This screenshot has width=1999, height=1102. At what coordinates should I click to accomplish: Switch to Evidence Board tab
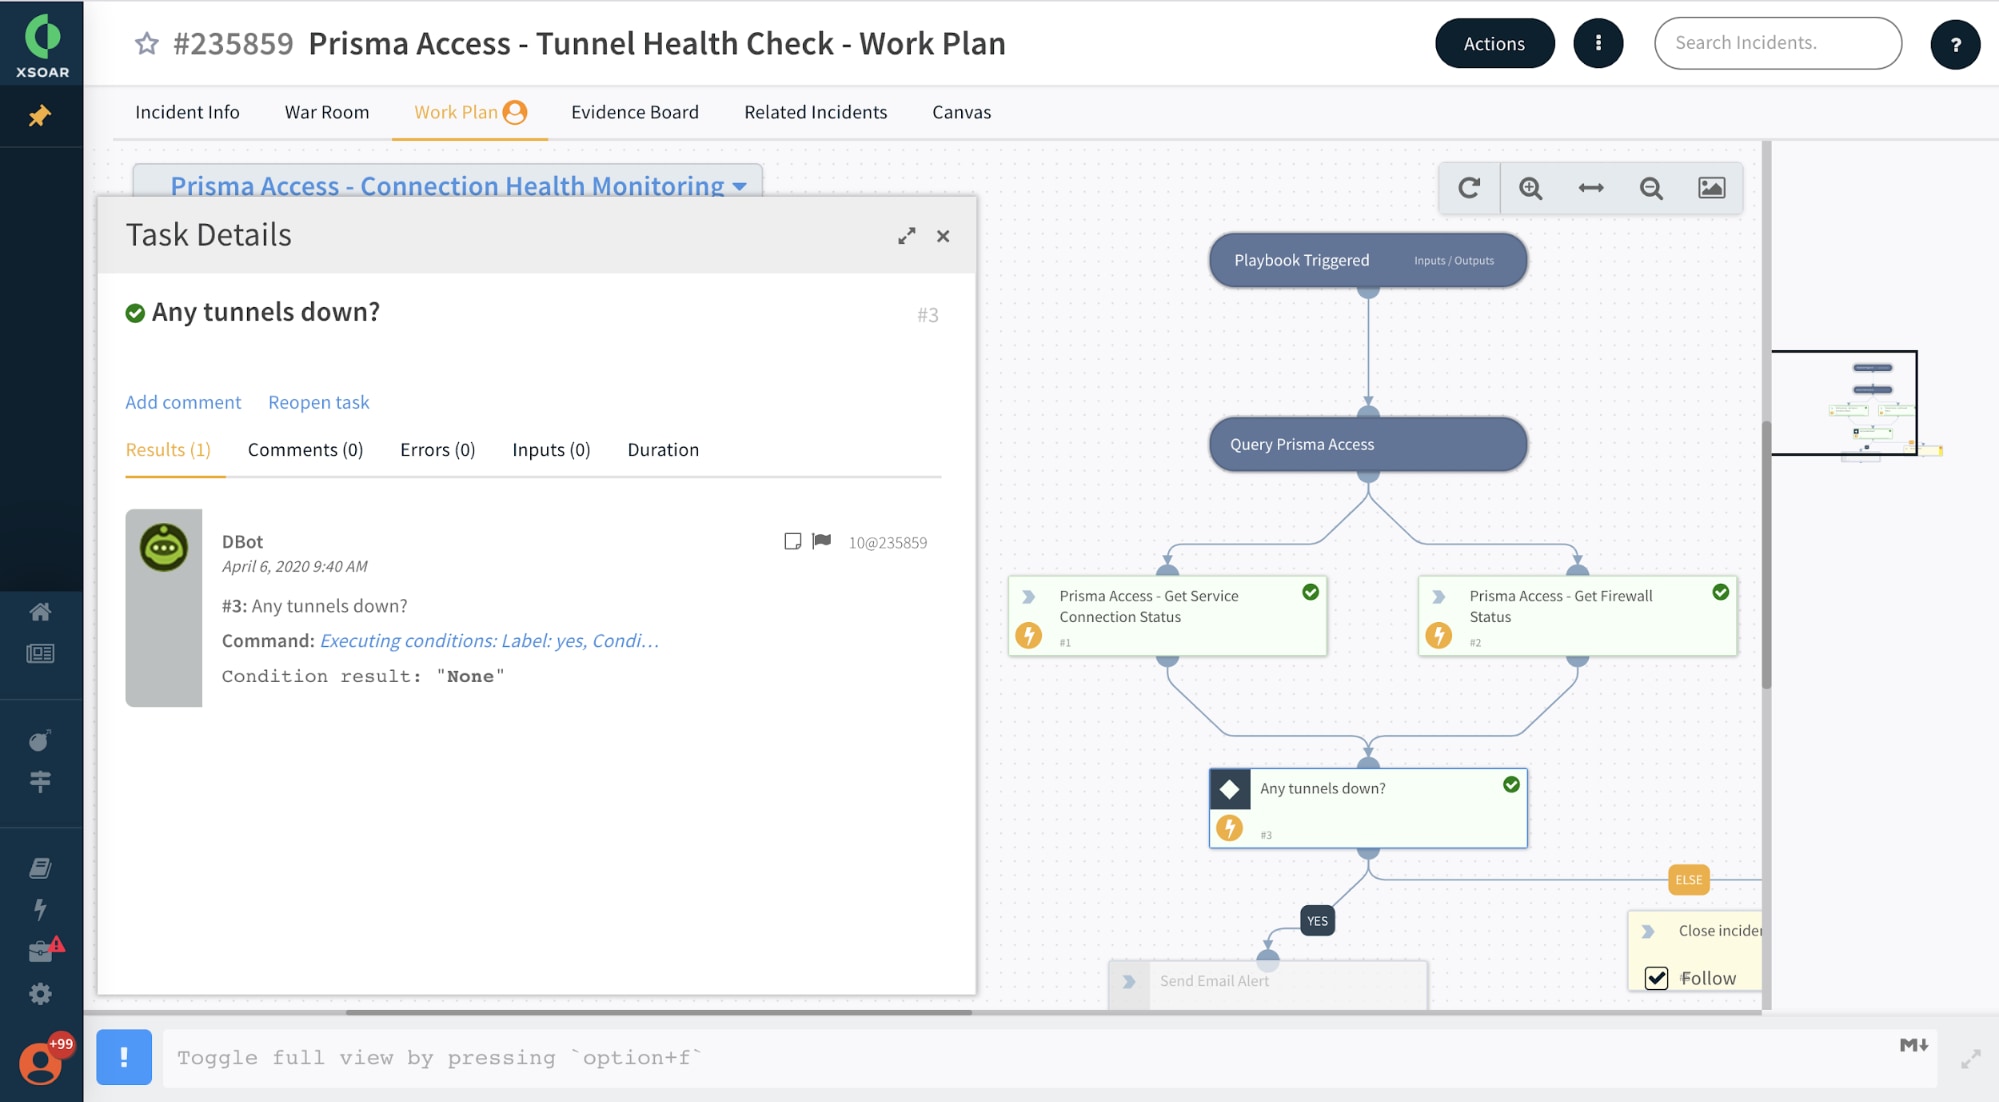tap(635, 112)
